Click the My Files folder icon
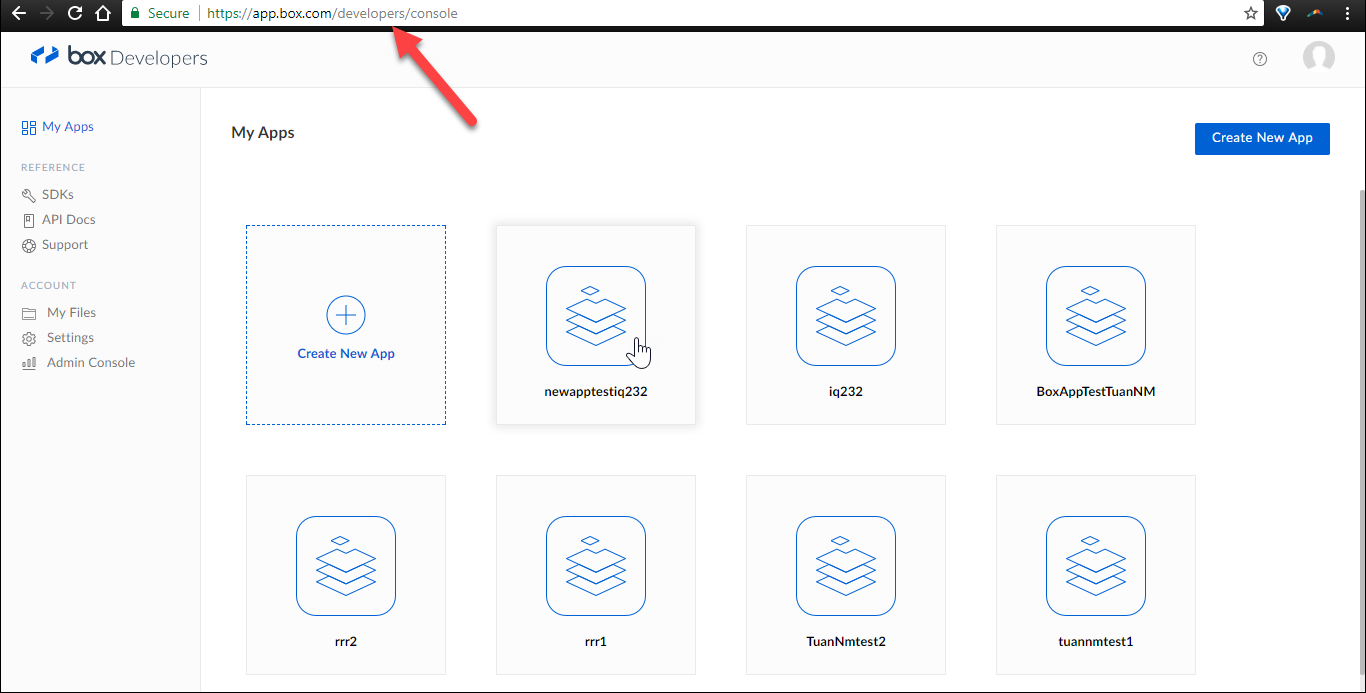Image resolution: width=1366 pixels, height=693 pixels. tap(29, 313)
